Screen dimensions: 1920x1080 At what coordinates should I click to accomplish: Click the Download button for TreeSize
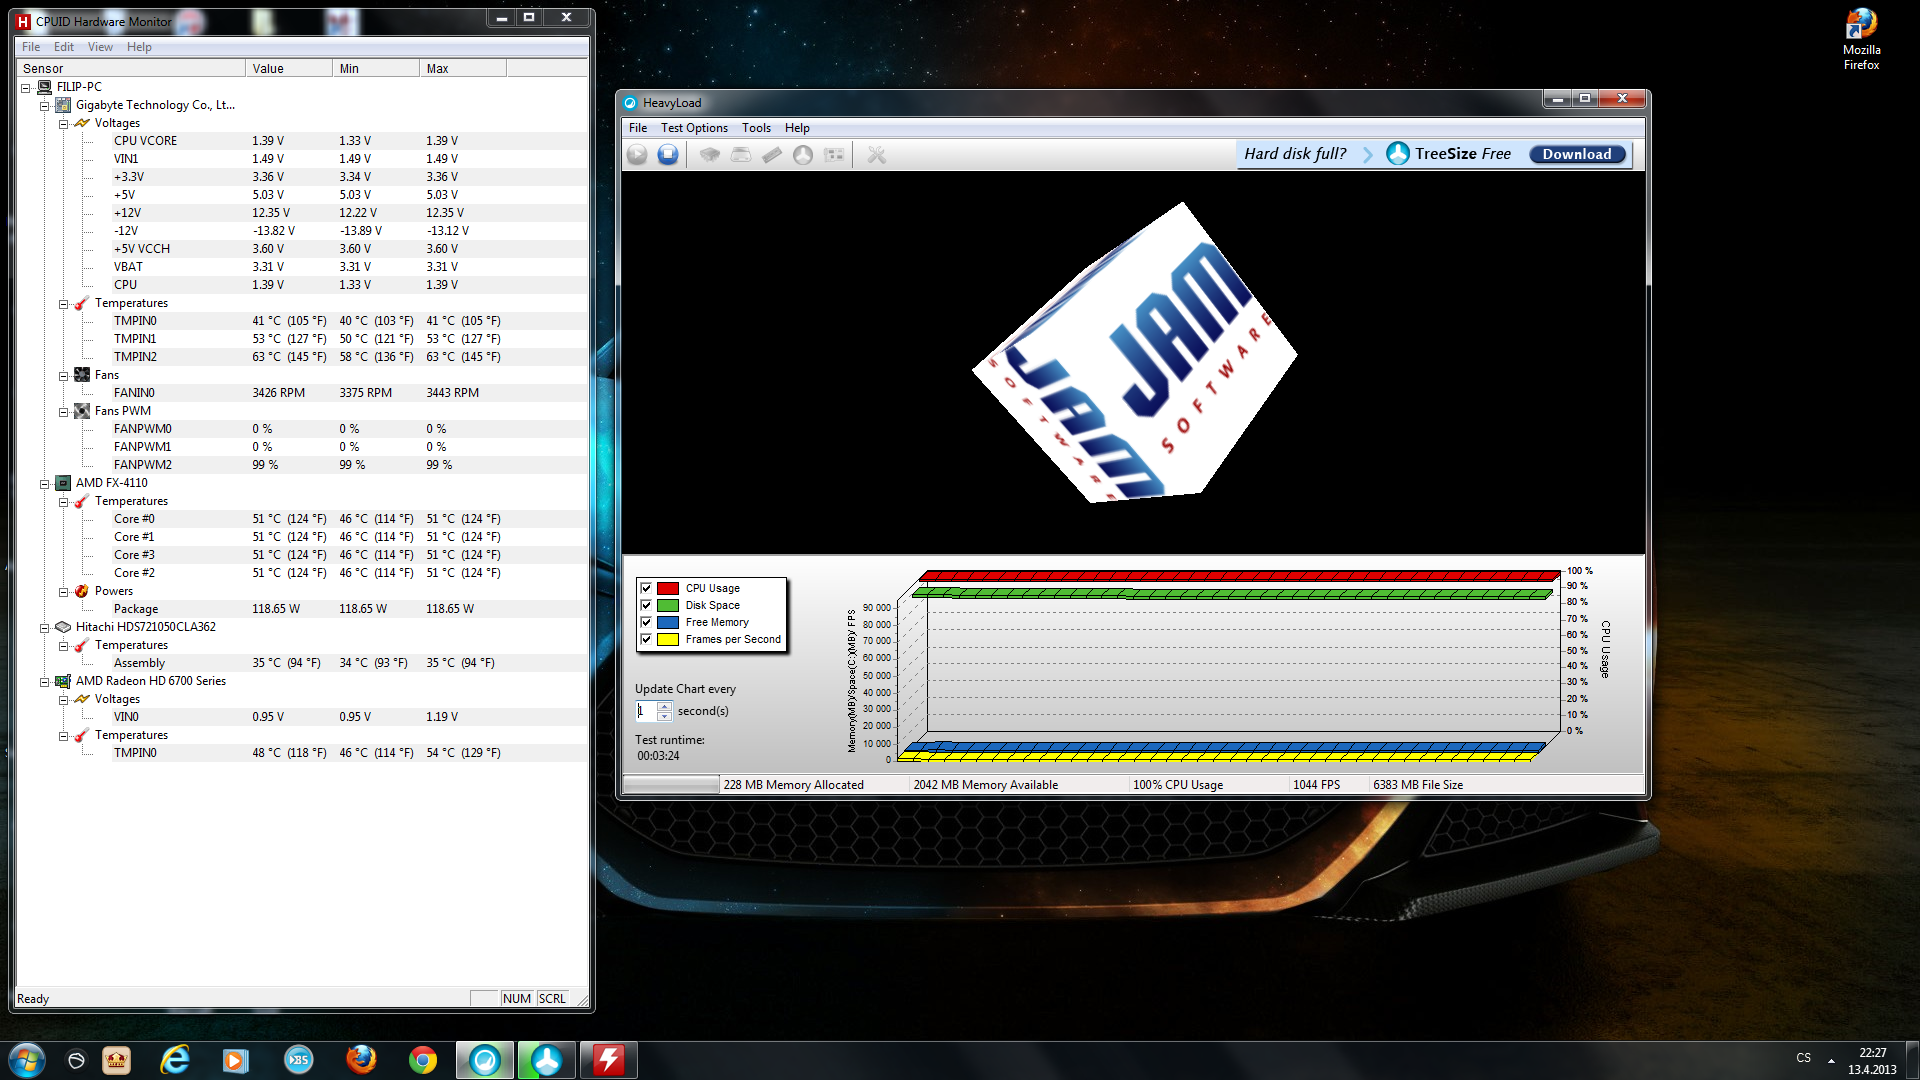click(1577, 154)
